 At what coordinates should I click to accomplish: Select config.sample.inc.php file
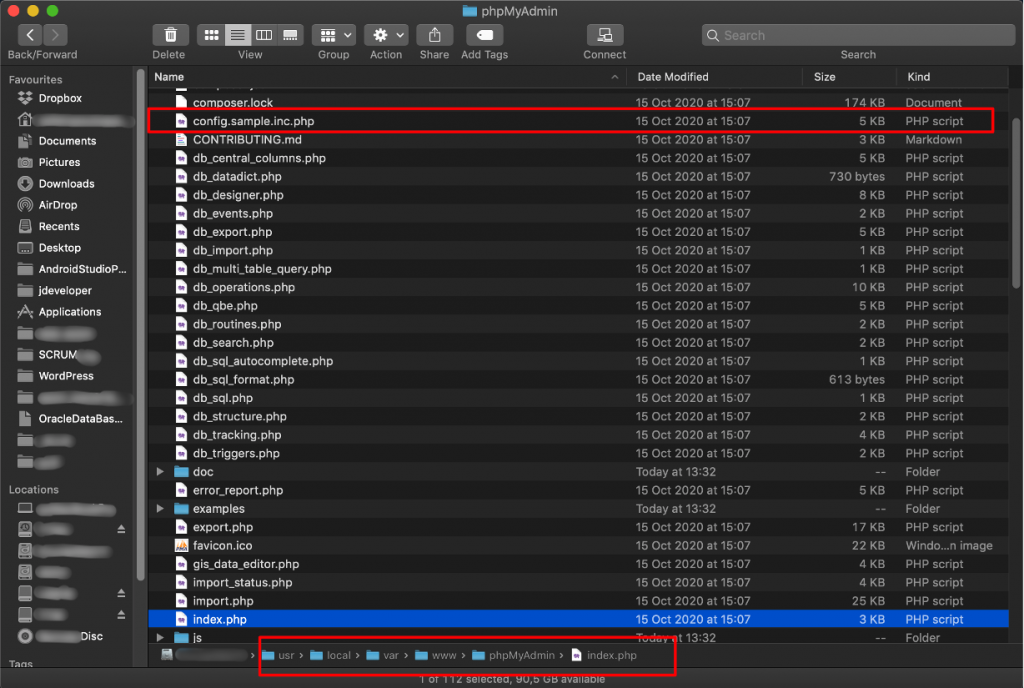coord(579,121)
